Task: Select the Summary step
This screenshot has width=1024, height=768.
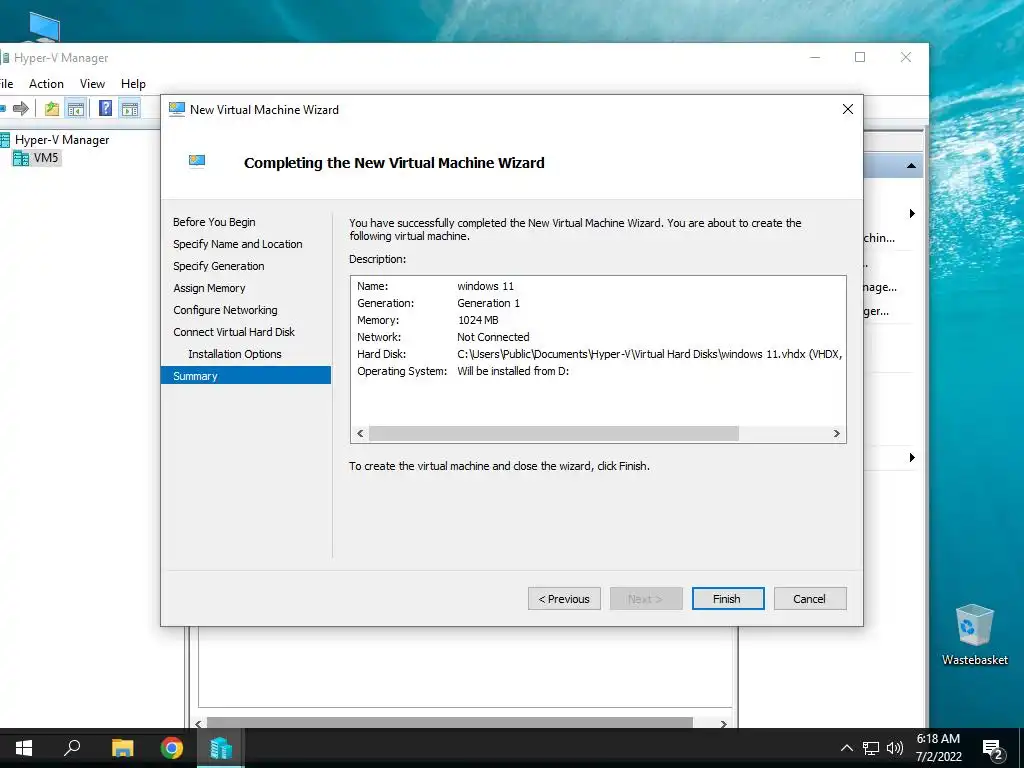Action: (246, 376)
